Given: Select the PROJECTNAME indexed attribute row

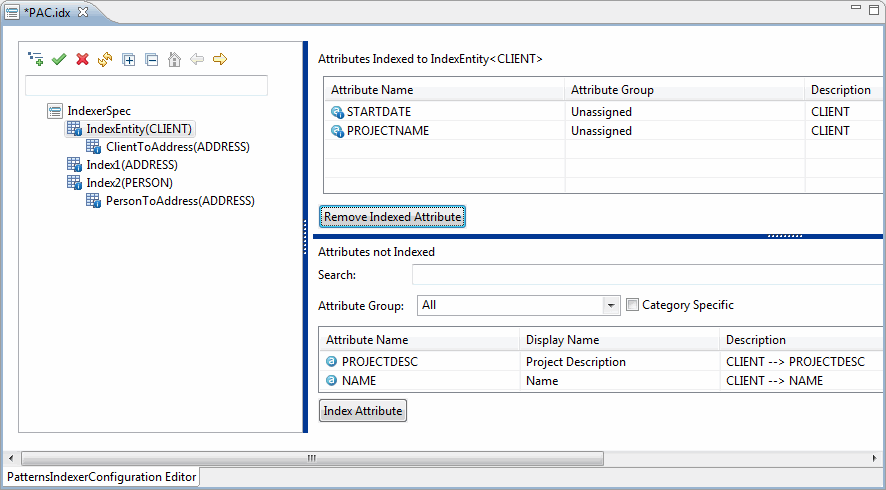Looking at the screenshot, I should (603, 131).
